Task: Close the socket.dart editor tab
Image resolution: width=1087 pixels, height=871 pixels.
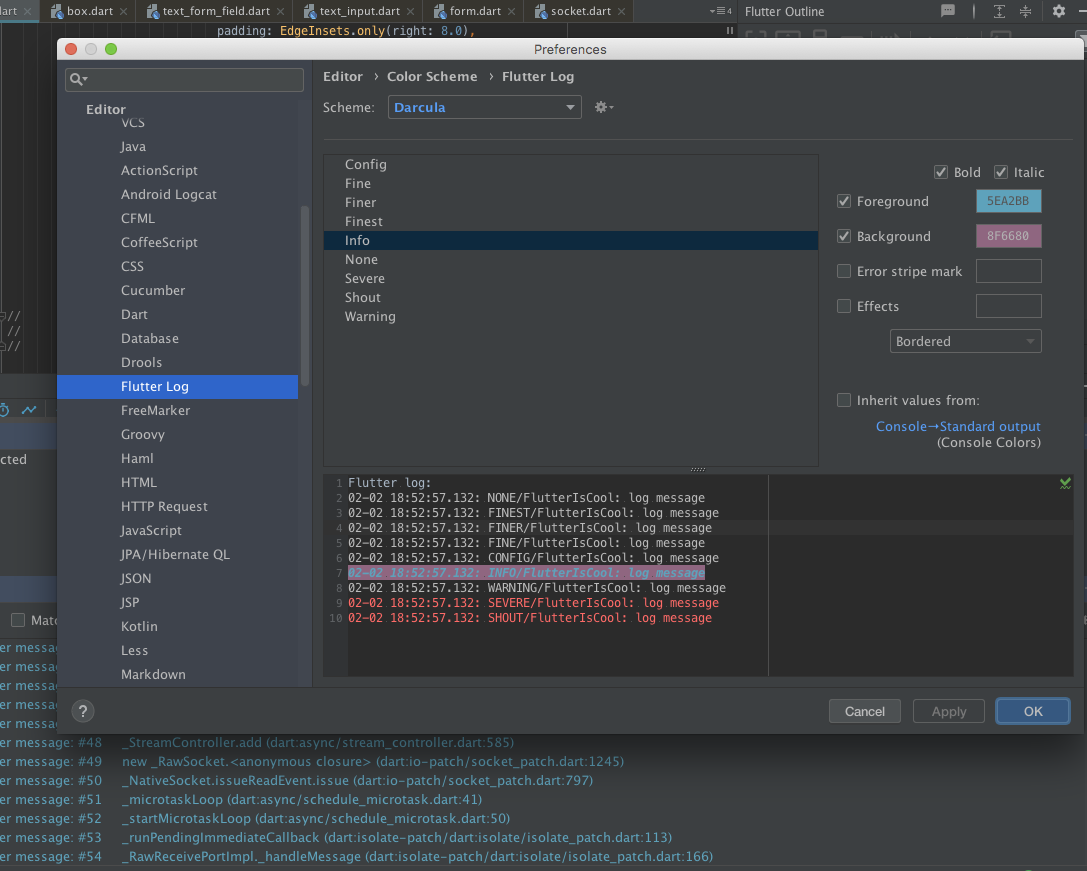Action: [x=621, y=11]
